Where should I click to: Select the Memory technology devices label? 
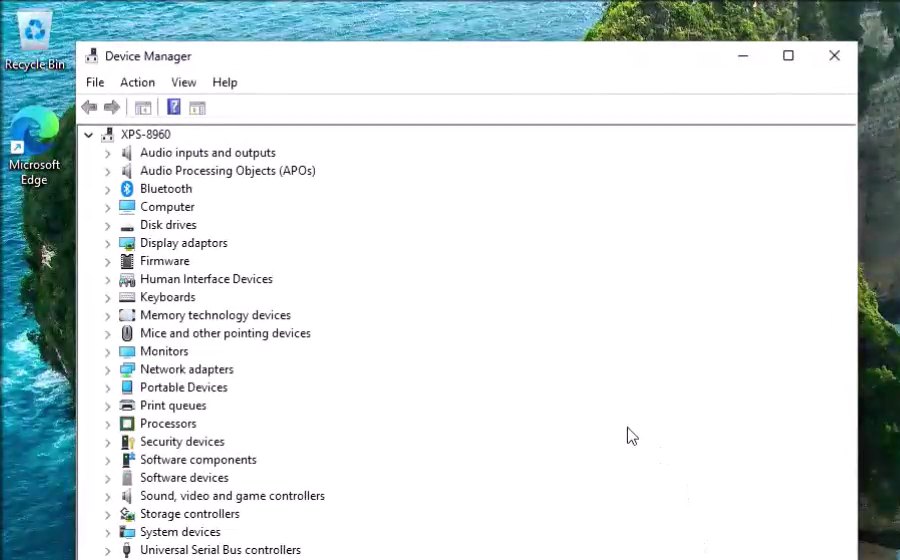(x=215, y=315)
